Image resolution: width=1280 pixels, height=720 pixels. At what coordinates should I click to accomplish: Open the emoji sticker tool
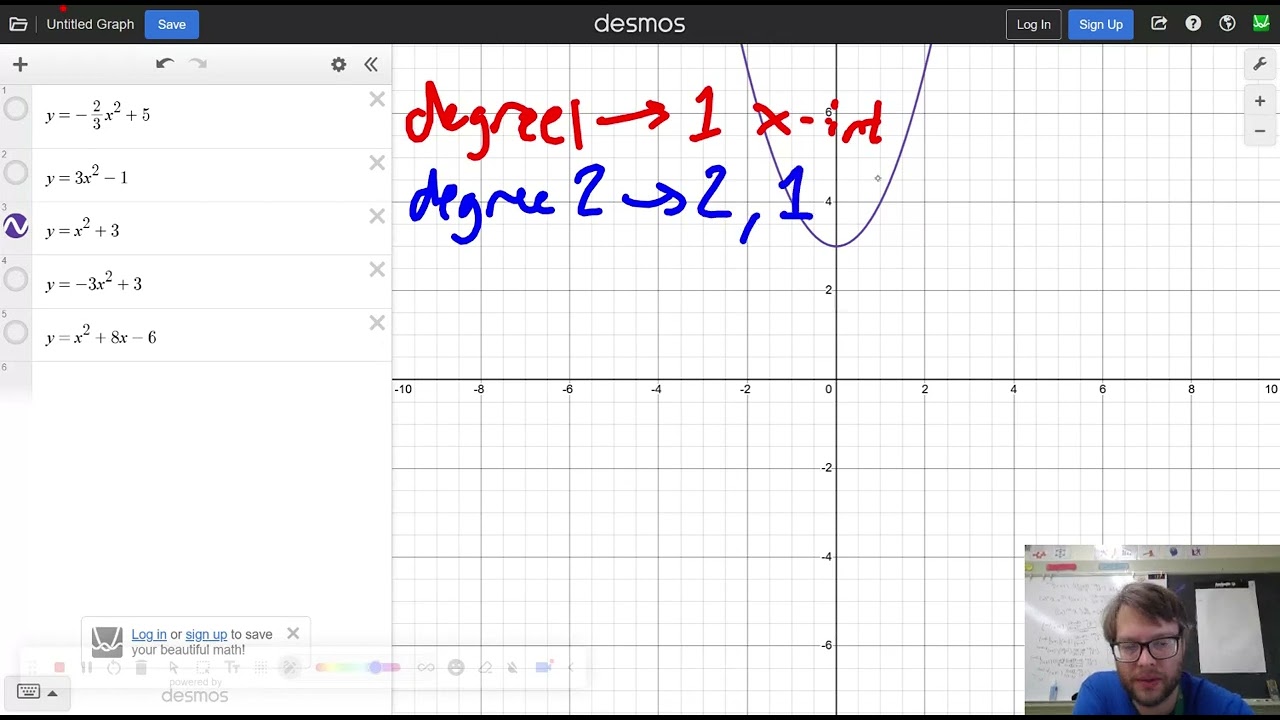(x=456, y=668)
